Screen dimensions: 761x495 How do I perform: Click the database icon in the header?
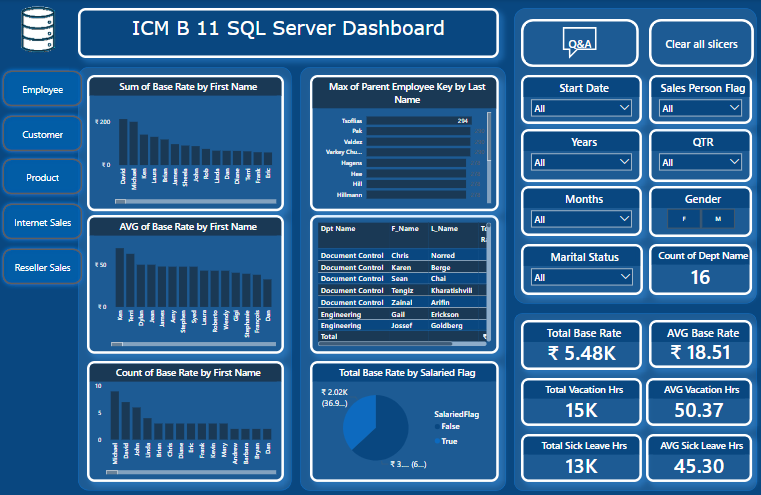pyautogui.click(x=38, y=29)
